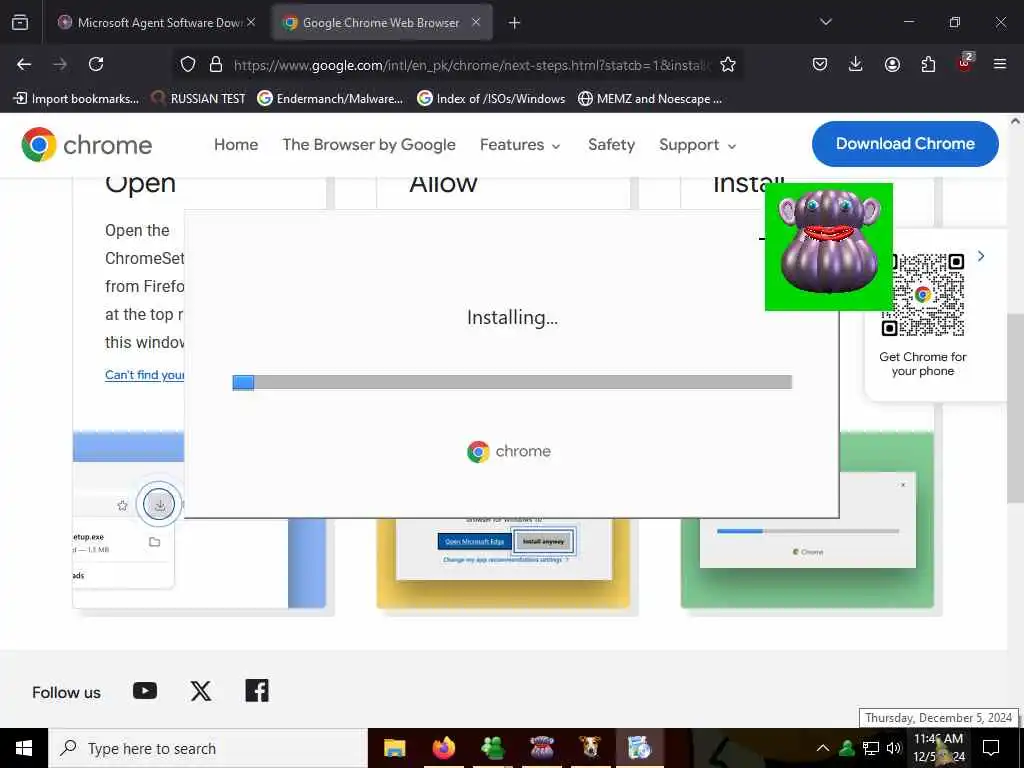Click the Type here to search box

208,748
